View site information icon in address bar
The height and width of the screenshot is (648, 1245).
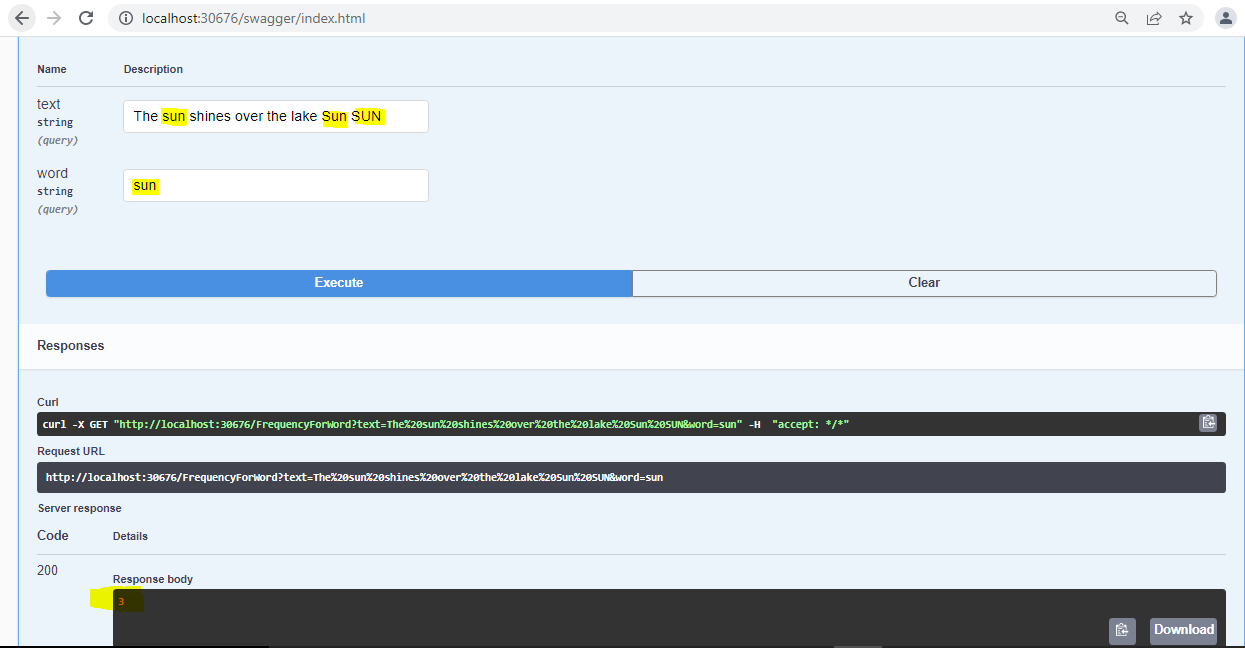(126, 18)
